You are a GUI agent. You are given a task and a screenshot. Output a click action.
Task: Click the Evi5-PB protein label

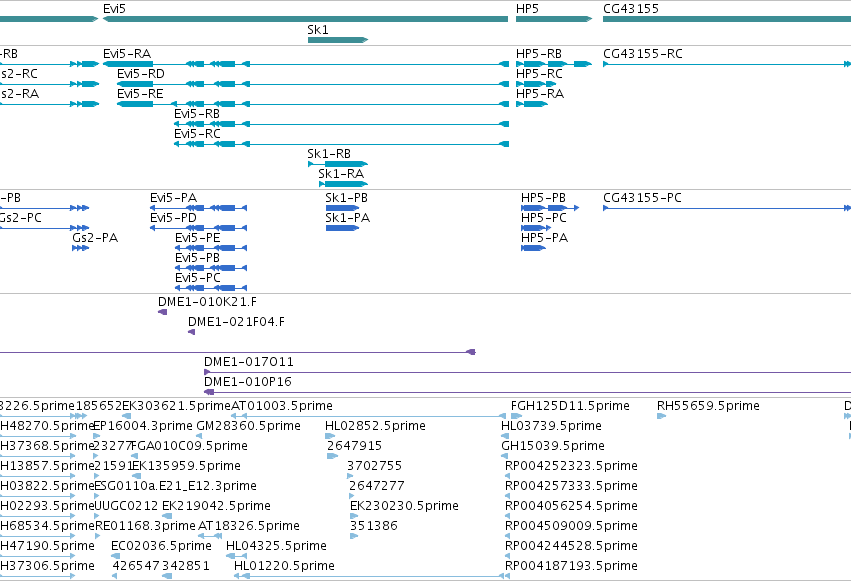point(197,258)
